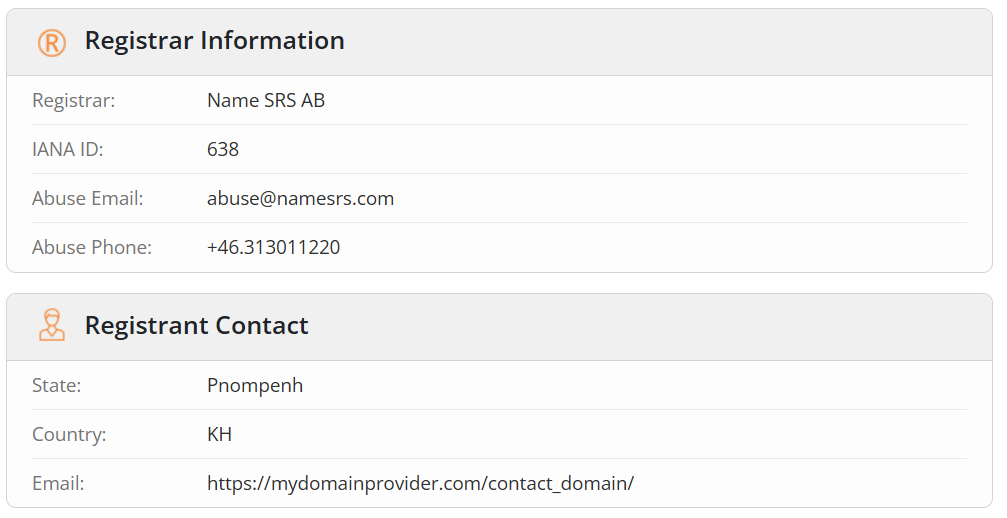
Task: Select the Name SRS AB registrar value
Action: coord(266,100)
